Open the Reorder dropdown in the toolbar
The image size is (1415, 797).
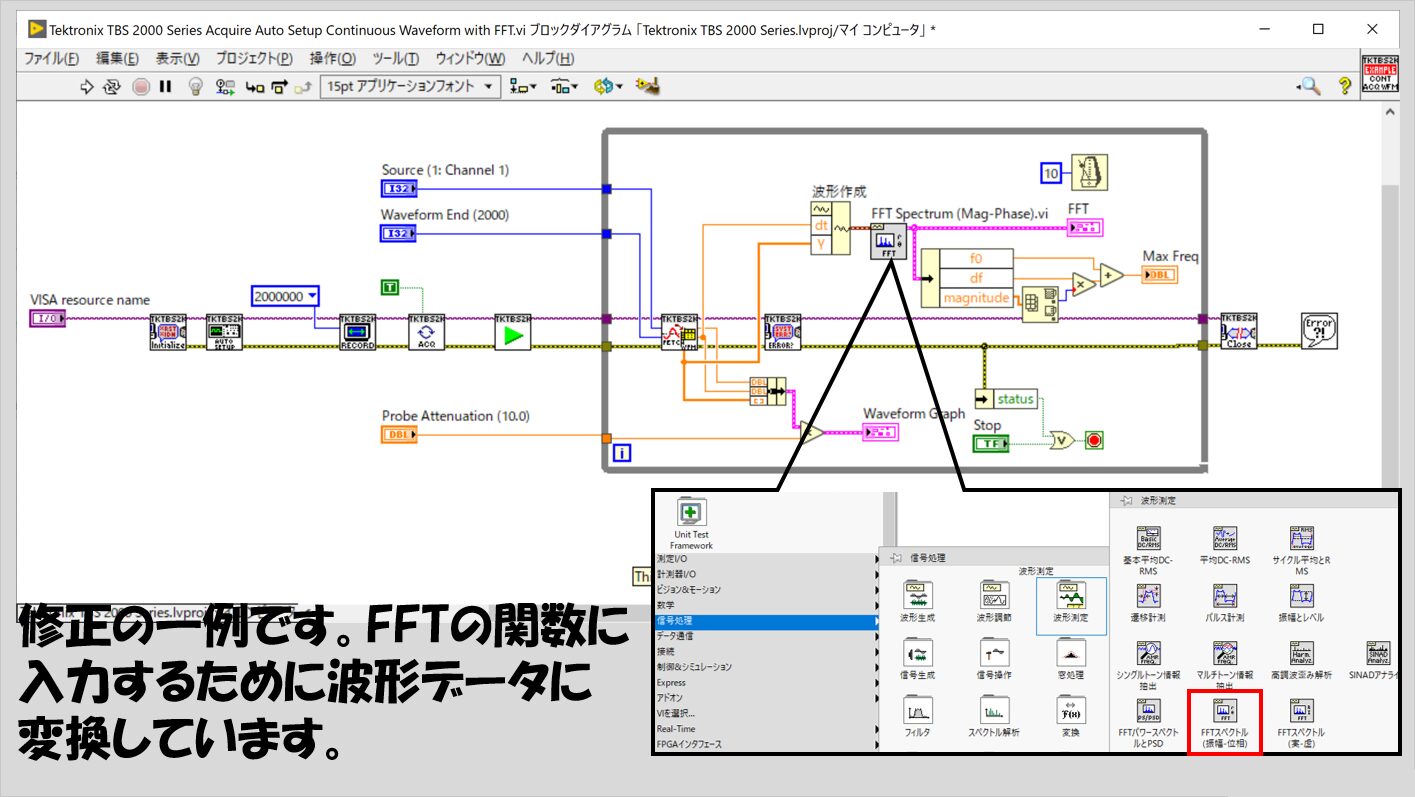[x=608, y=87]
